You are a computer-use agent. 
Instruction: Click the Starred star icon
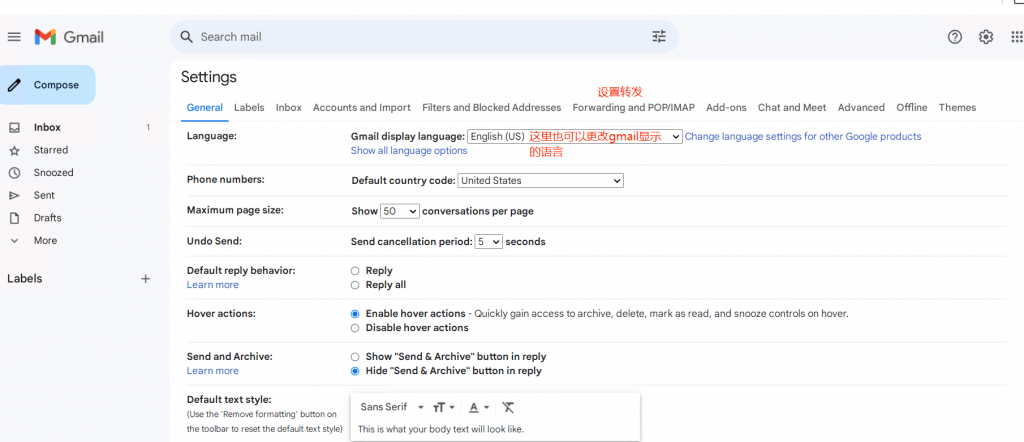[x=14, y=150]
